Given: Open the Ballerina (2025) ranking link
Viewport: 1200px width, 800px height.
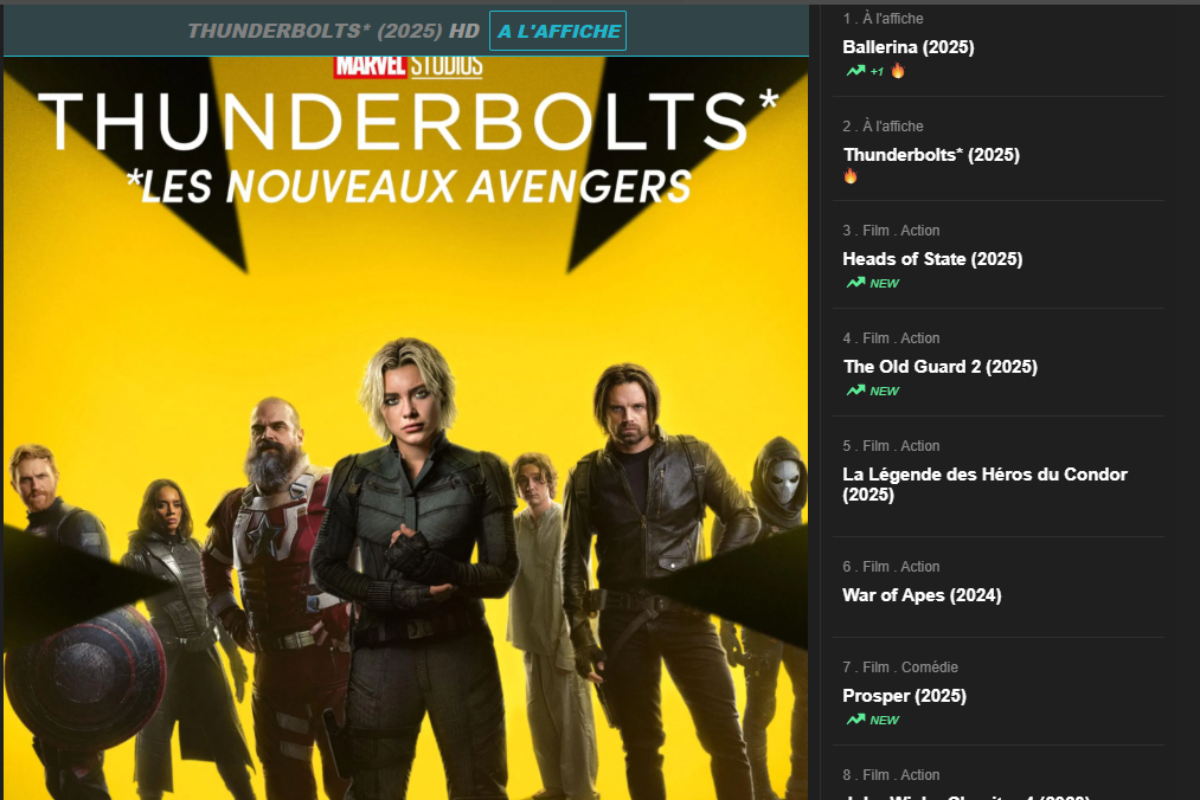Looking at the screenshot, I should click(908, 47).
